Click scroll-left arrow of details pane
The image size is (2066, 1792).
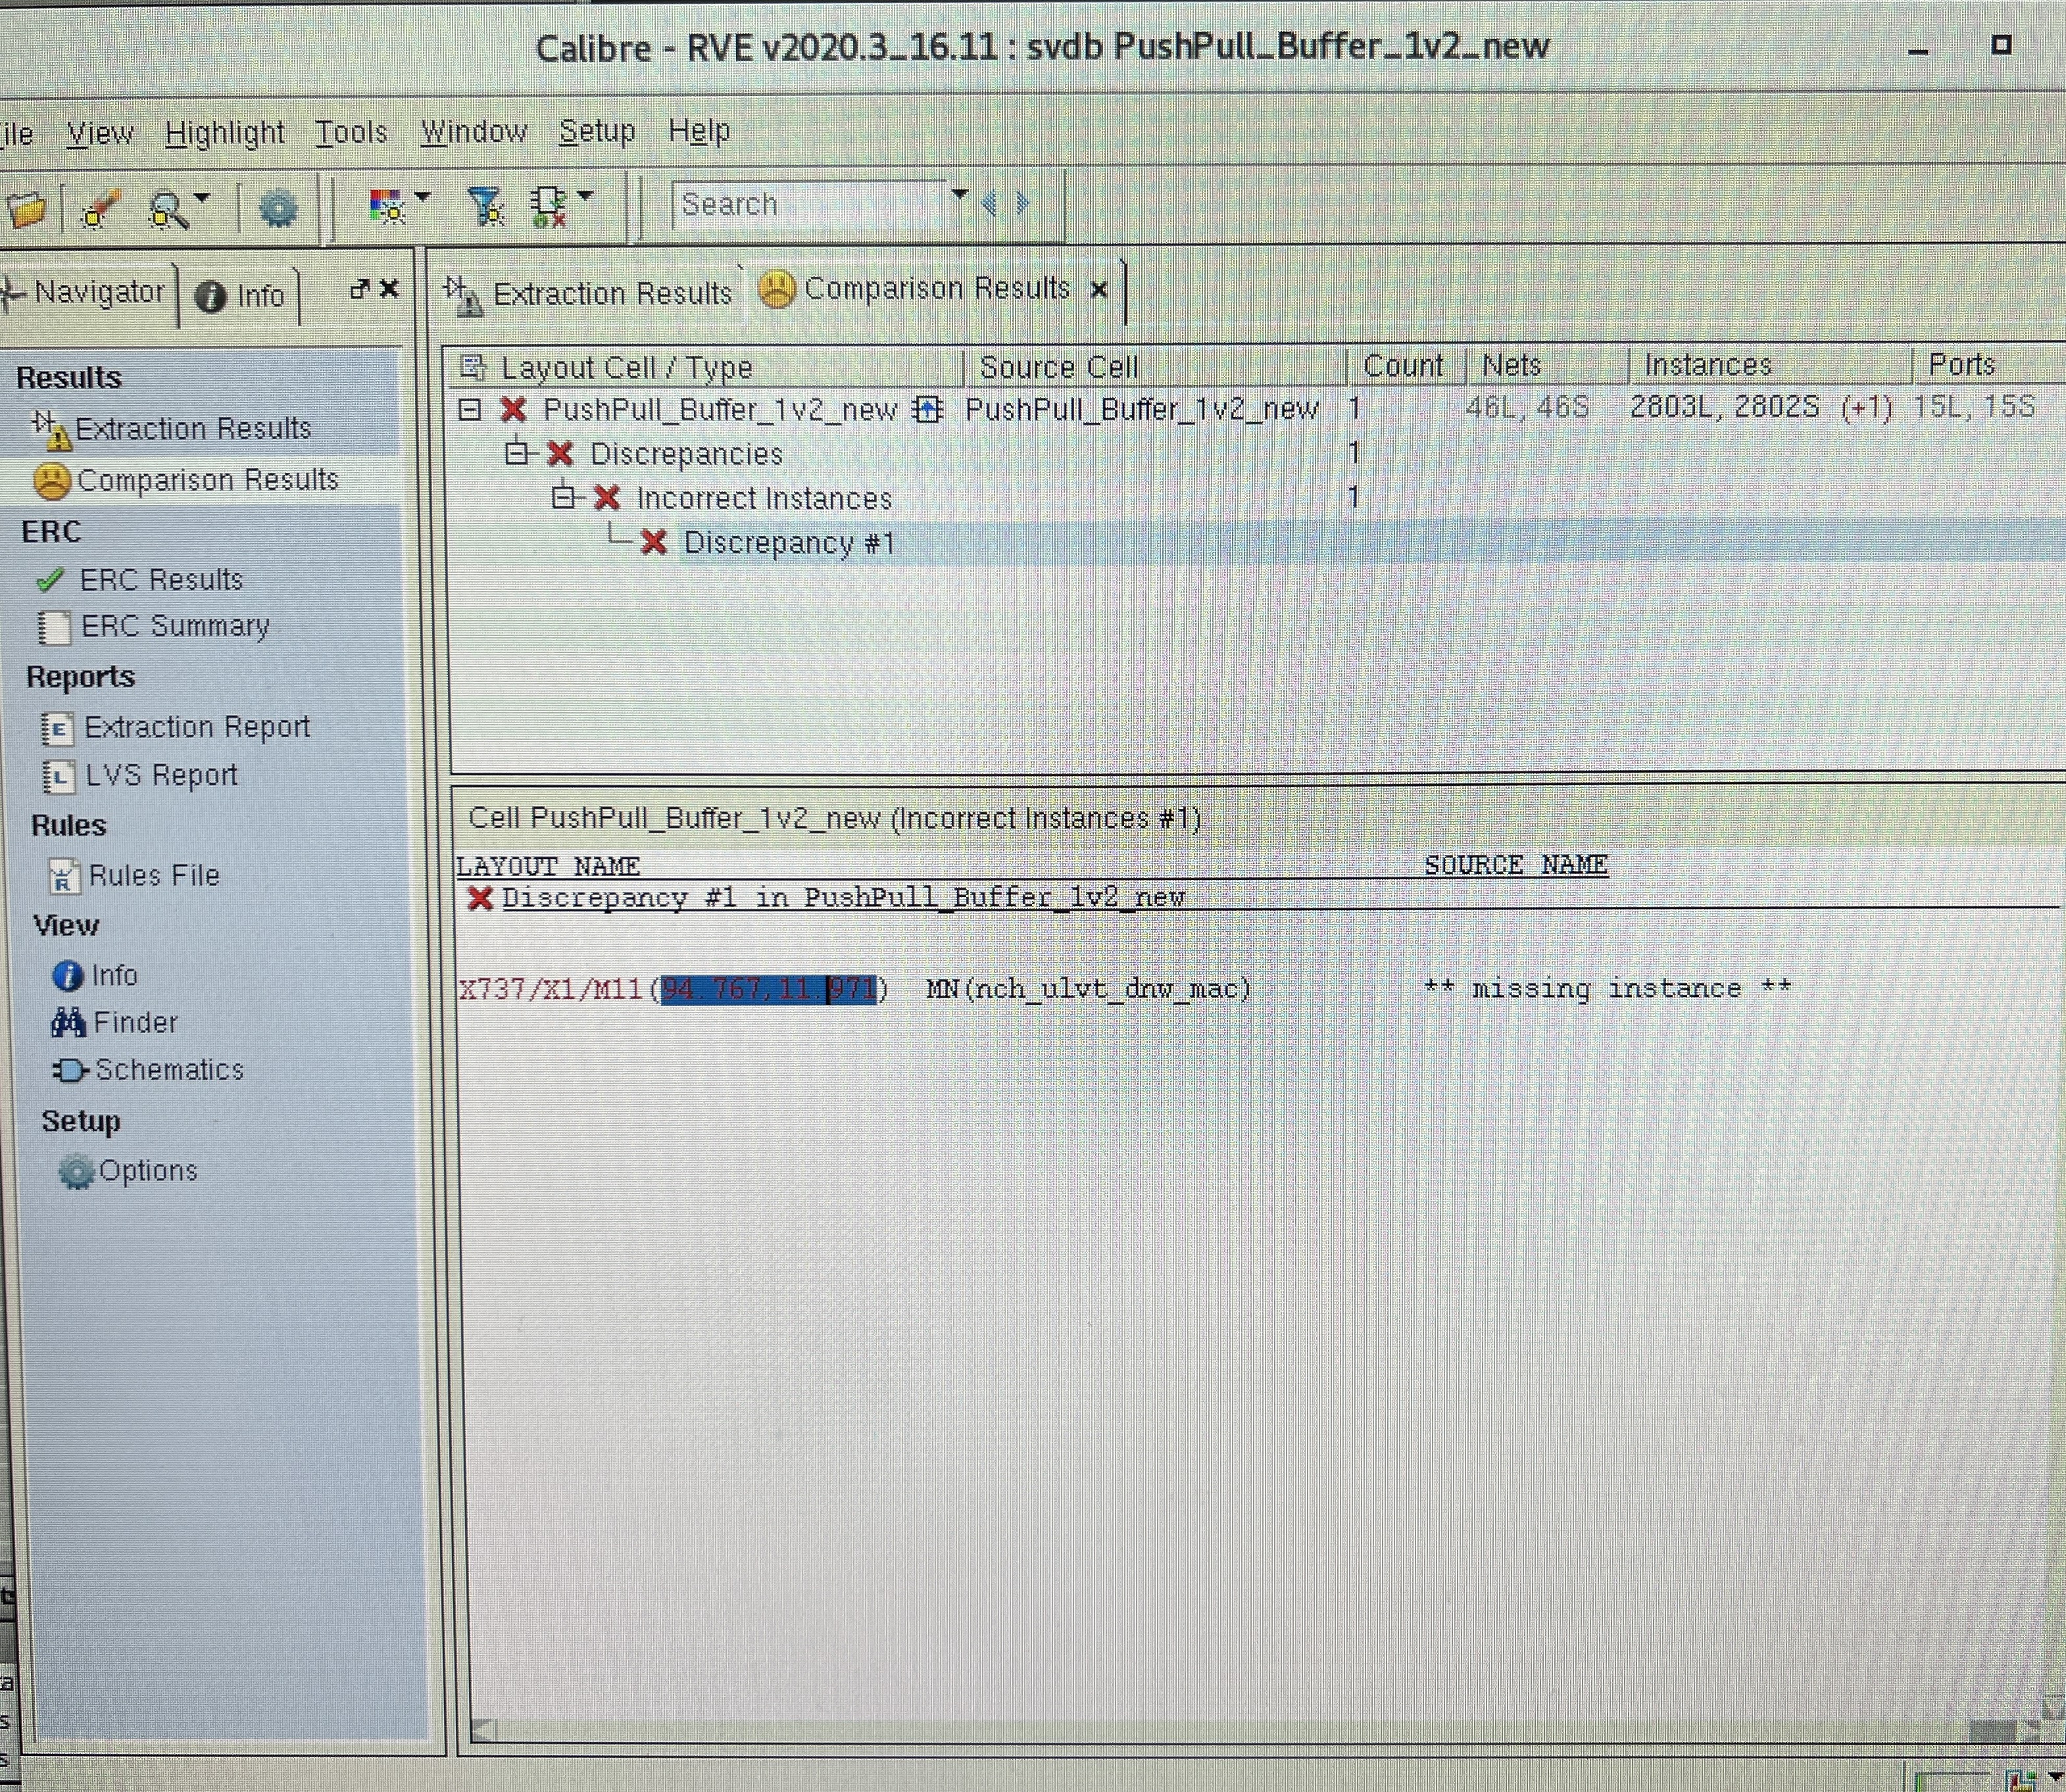(483, 1730)
